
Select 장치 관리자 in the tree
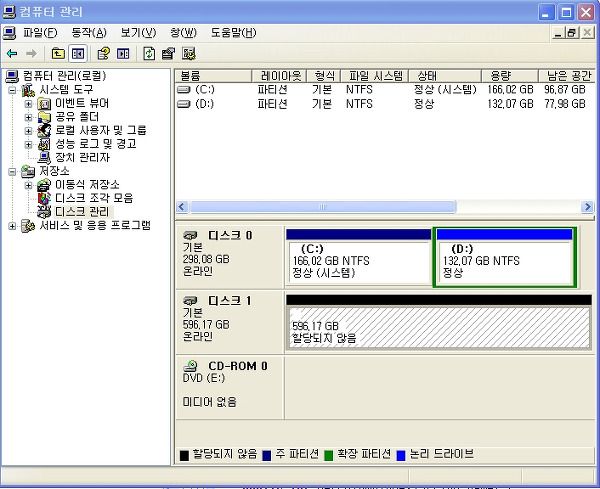coord(83,157)
